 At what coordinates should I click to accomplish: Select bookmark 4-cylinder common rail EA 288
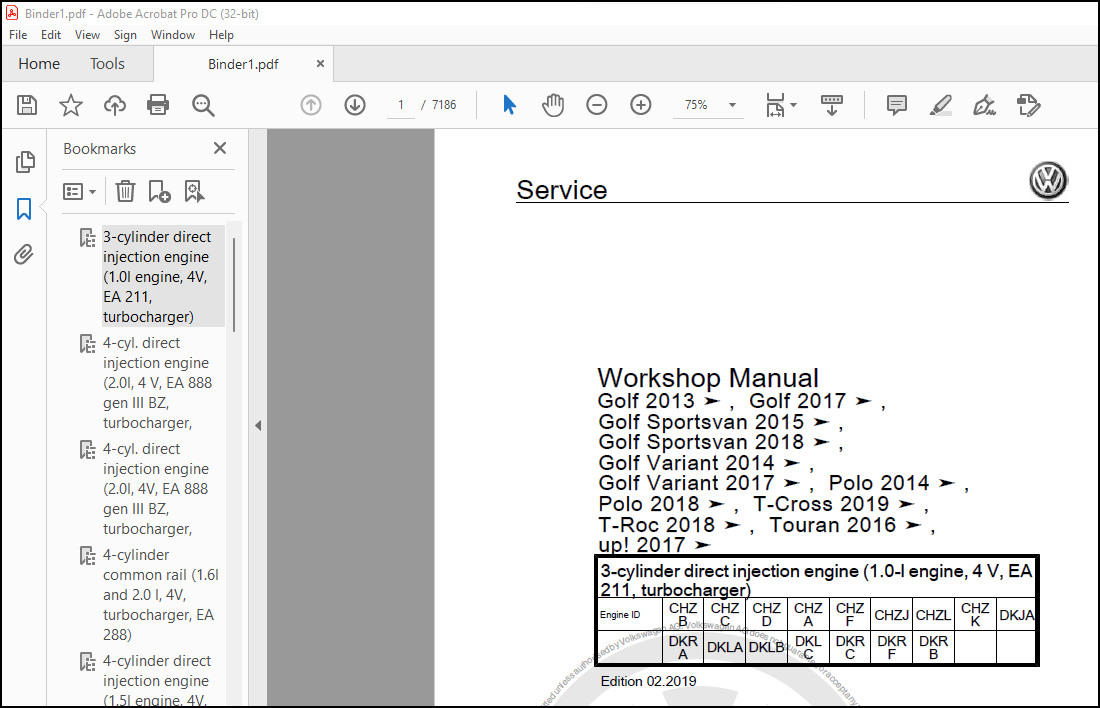click(161, 594)
